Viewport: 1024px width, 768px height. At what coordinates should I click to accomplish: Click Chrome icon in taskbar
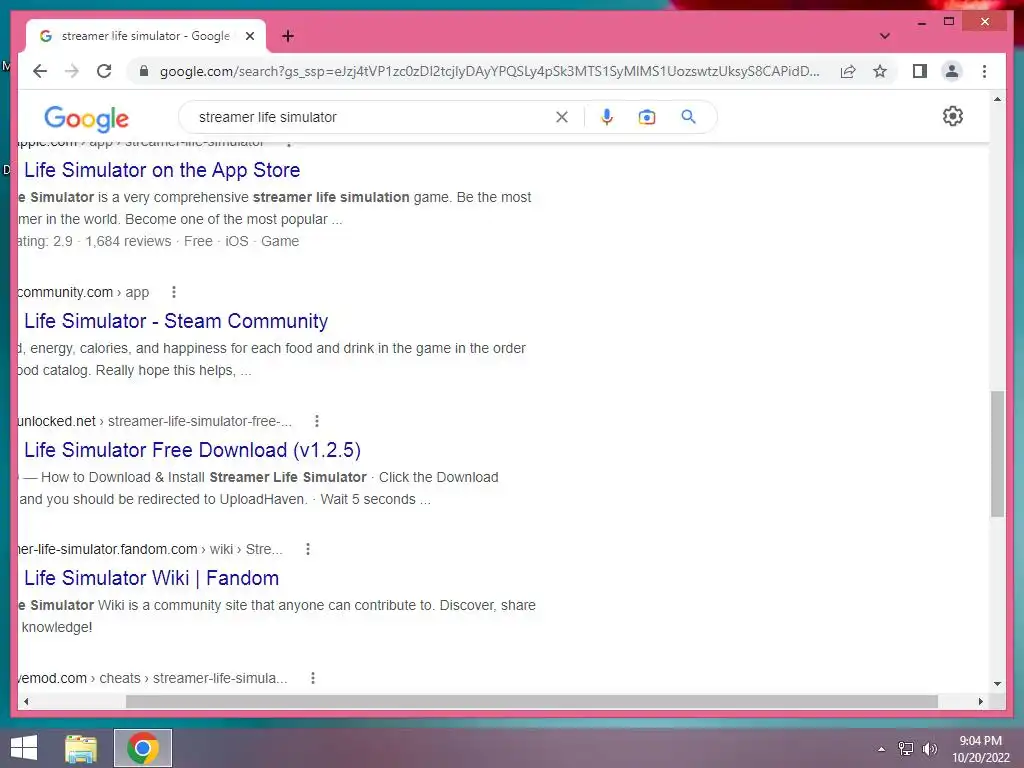coord(143,748)
